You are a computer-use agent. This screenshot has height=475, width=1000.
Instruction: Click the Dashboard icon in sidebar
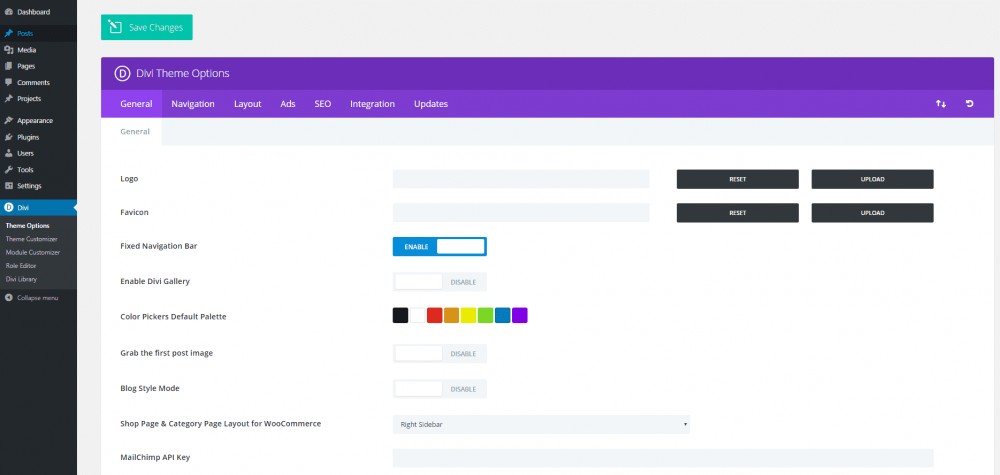point(8,12)
